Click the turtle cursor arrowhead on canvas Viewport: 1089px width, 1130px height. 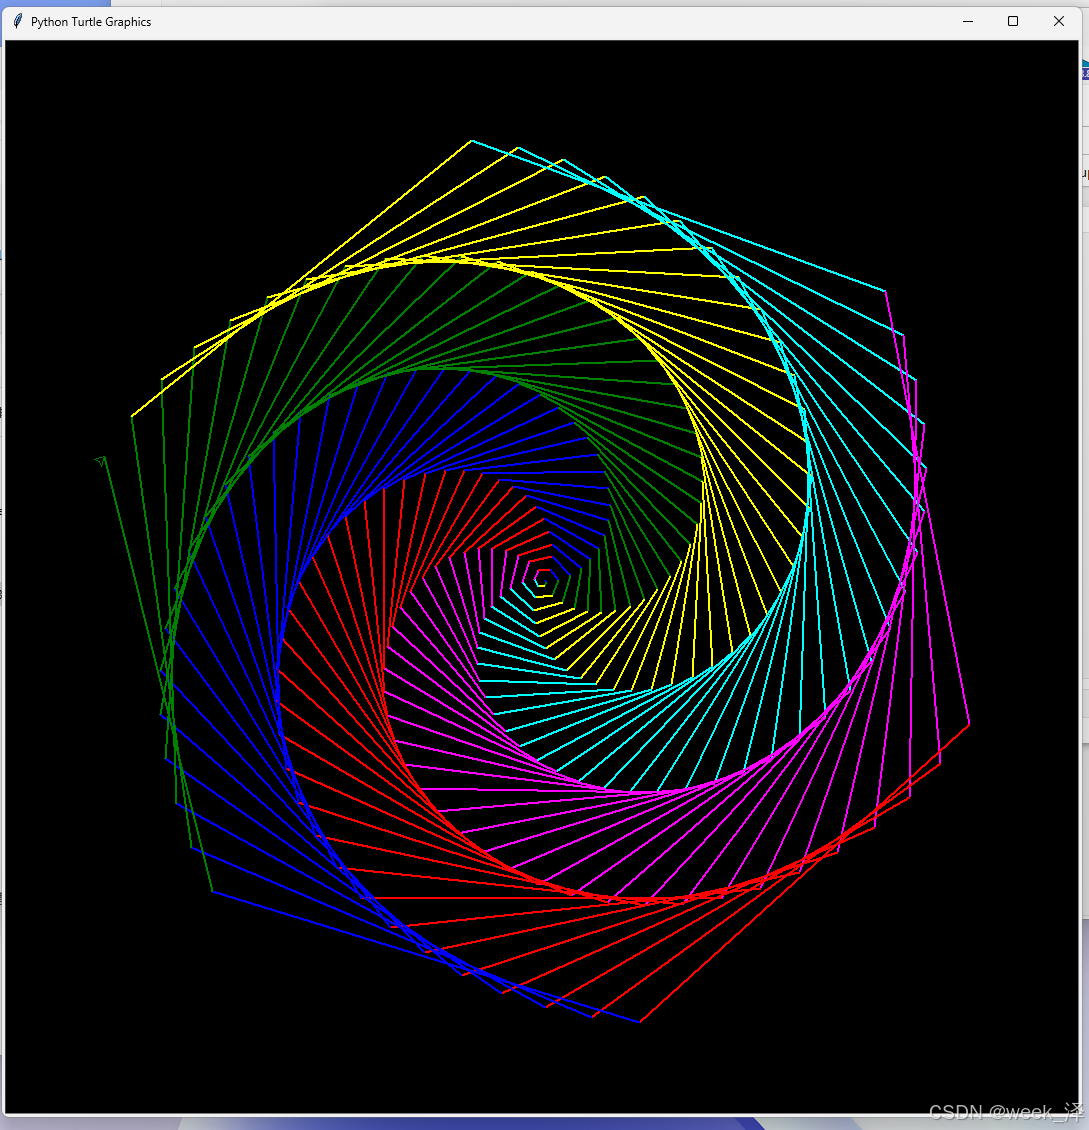click(101, 461)
